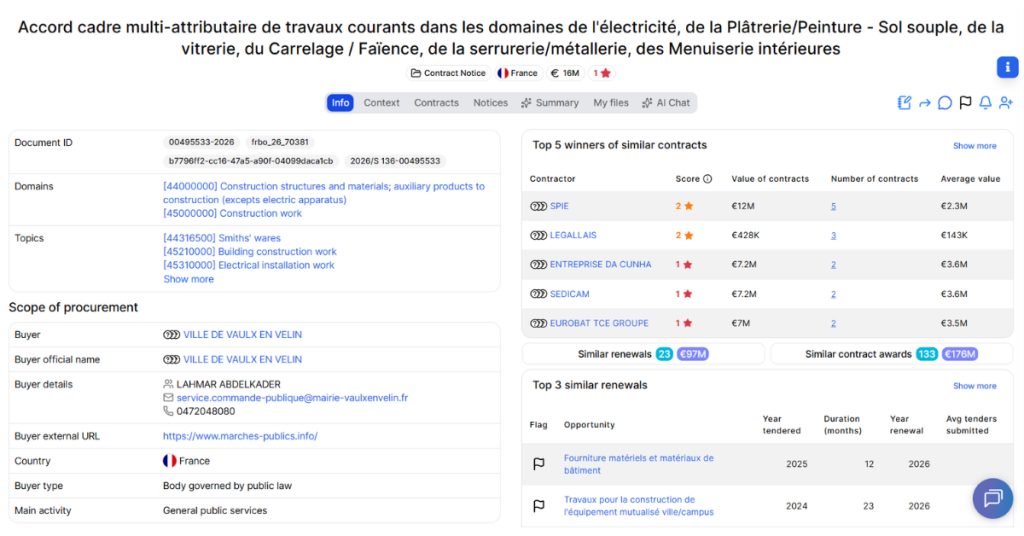The image size is (1024, 536).
Task: Open Travaux pour la construction opportunity
Action: click(x=639, y=506)
